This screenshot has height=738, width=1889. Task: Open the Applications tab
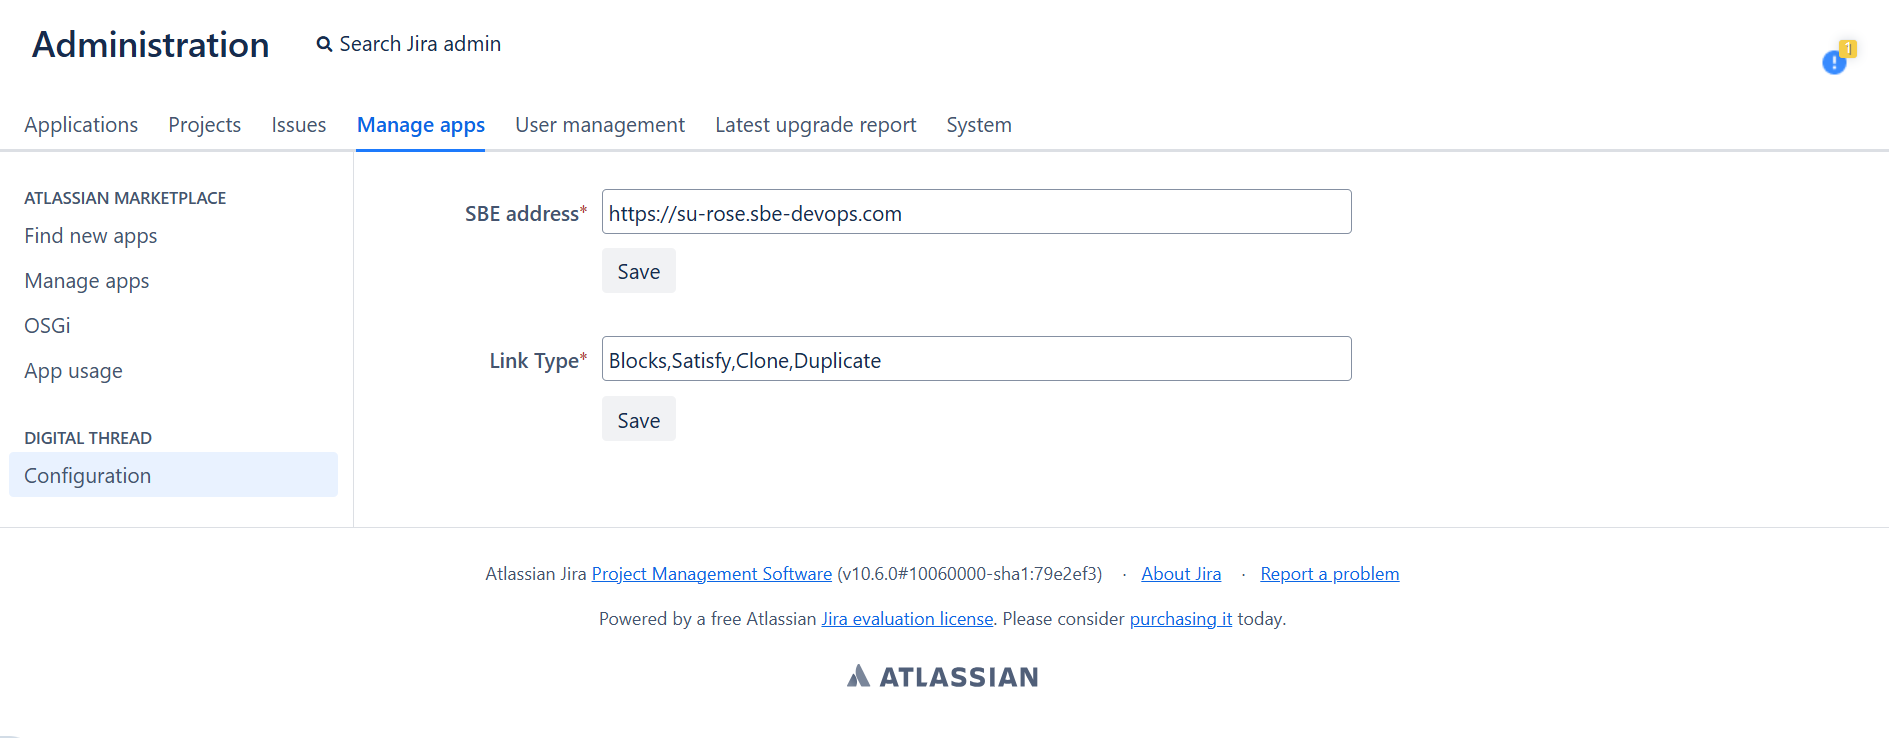[81, 125]
